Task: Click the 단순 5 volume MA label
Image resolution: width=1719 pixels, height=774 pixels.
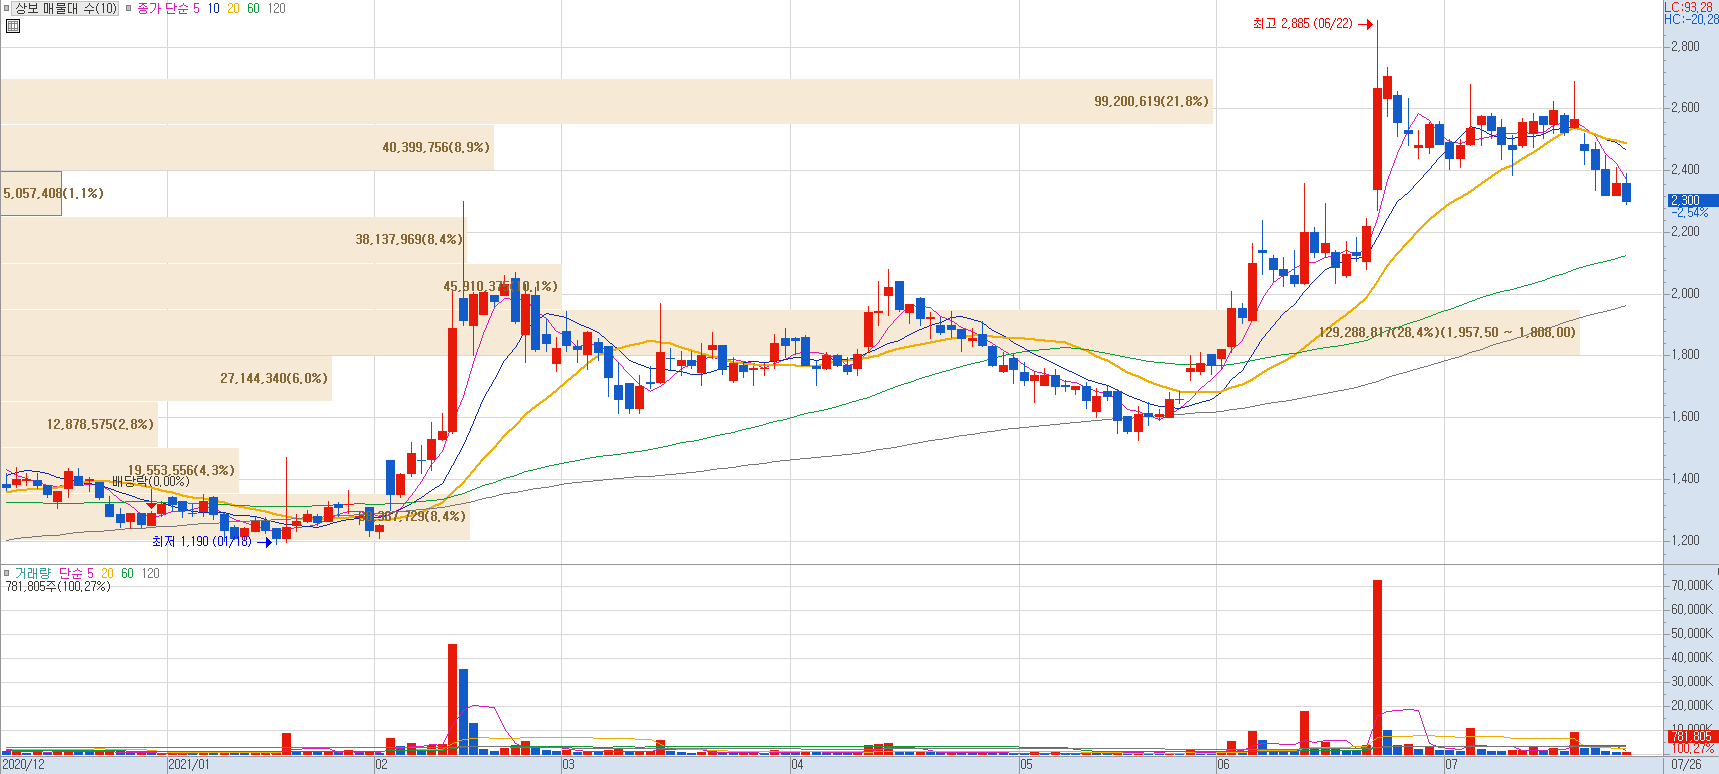Action: [76, 573]
